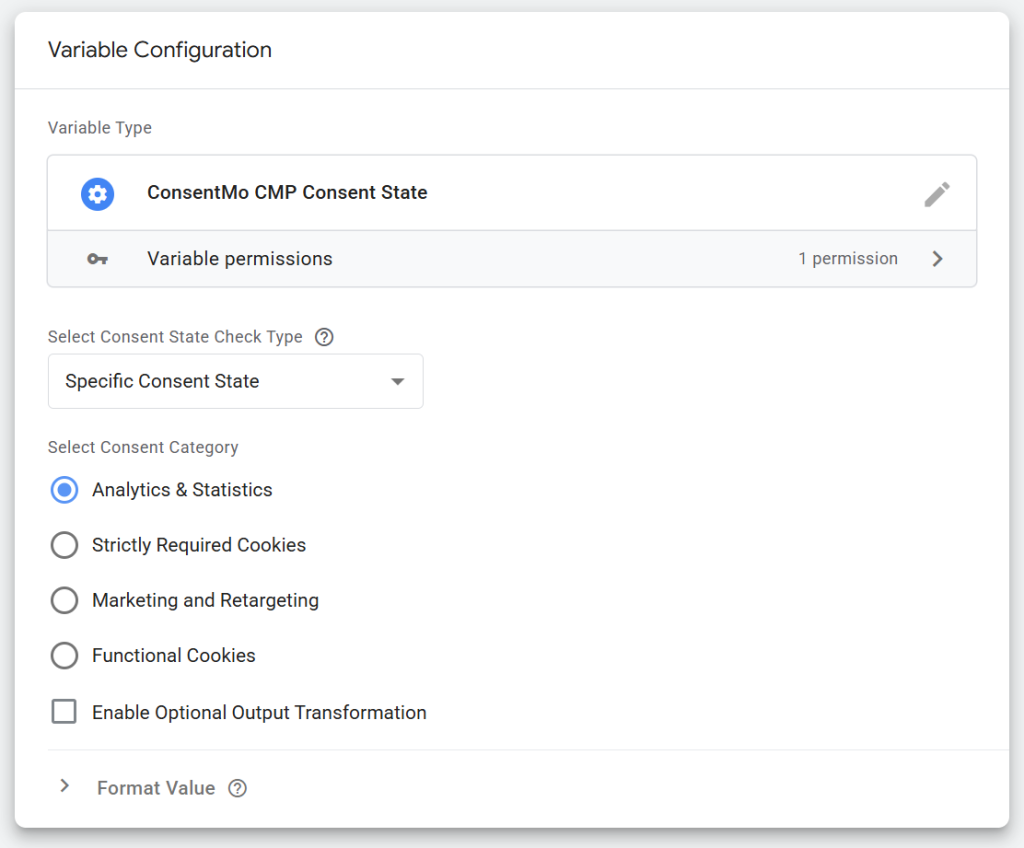Select Strictly Required Cookies radio button
This screenshot has height=848, width=1024.
tap(64, 545)
